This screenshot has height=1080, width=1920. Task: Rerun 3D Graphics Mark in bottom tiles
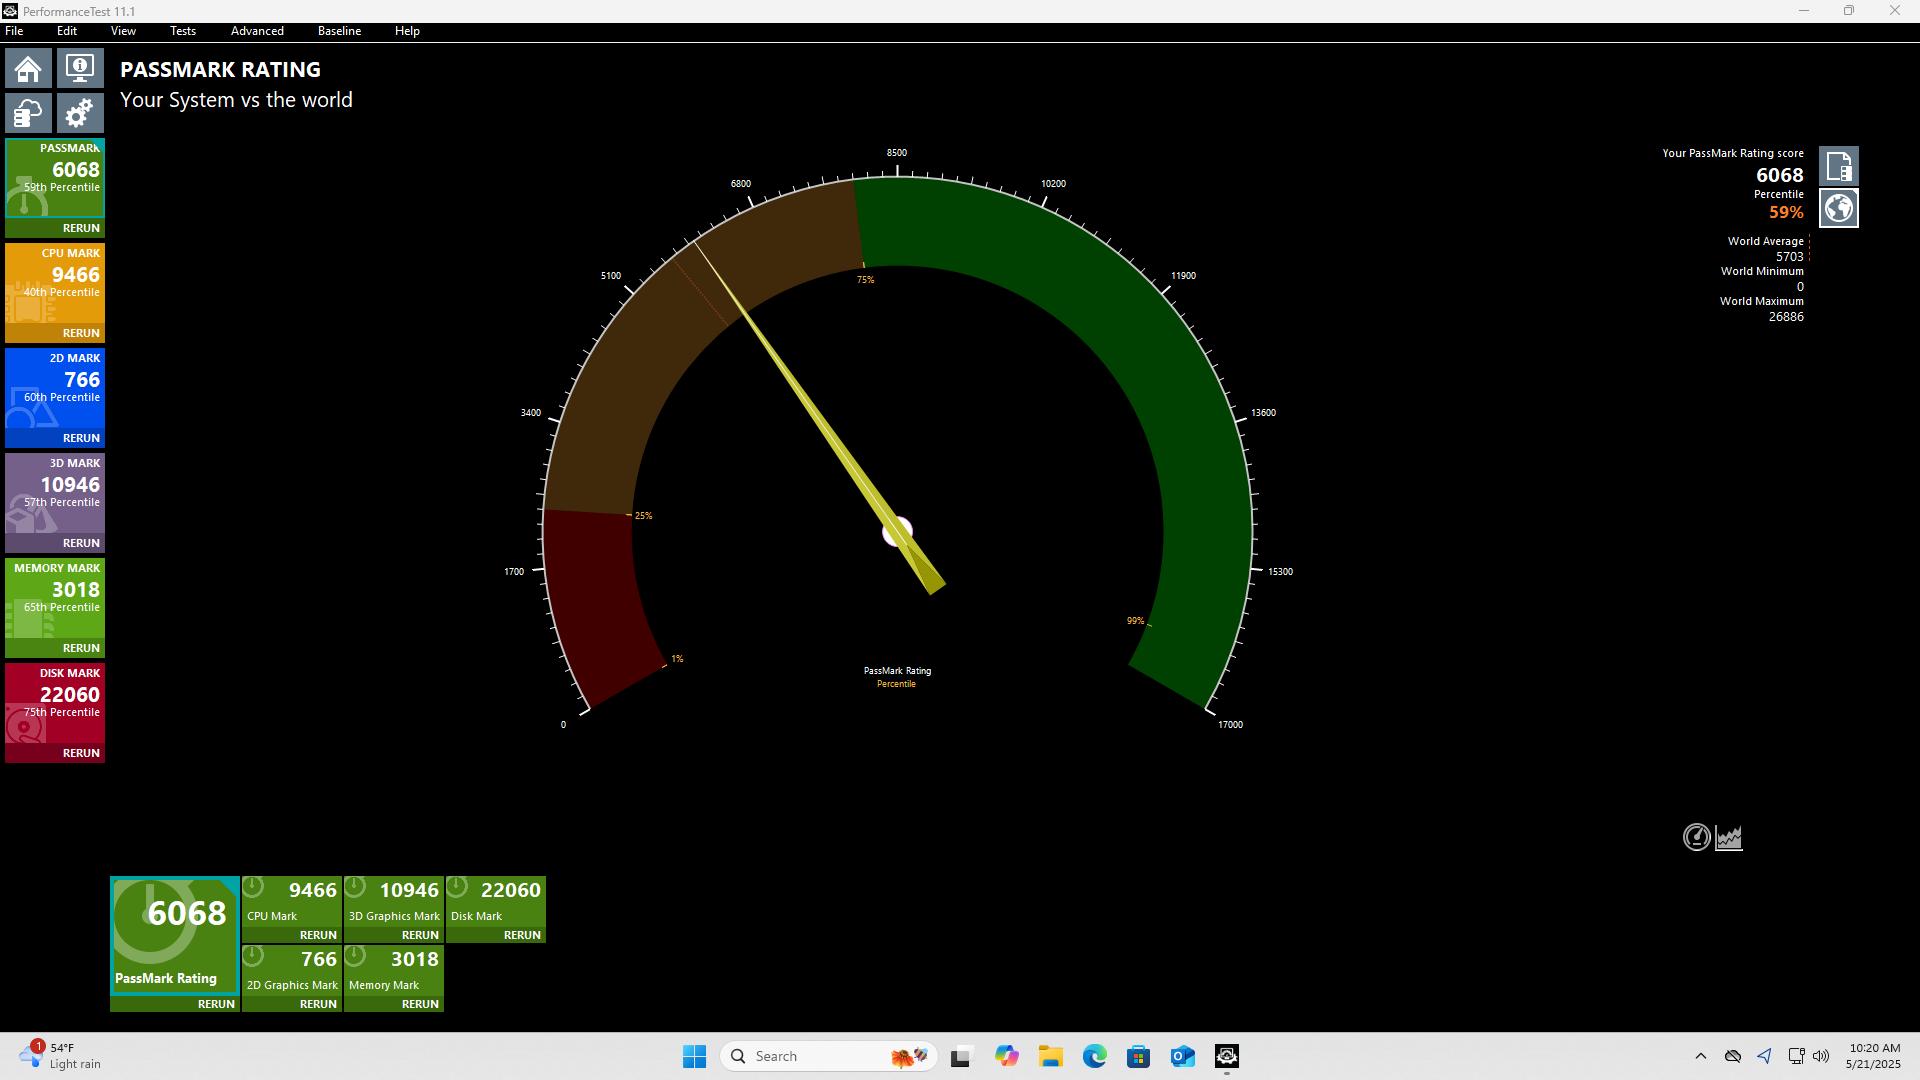tap(420, 935)
